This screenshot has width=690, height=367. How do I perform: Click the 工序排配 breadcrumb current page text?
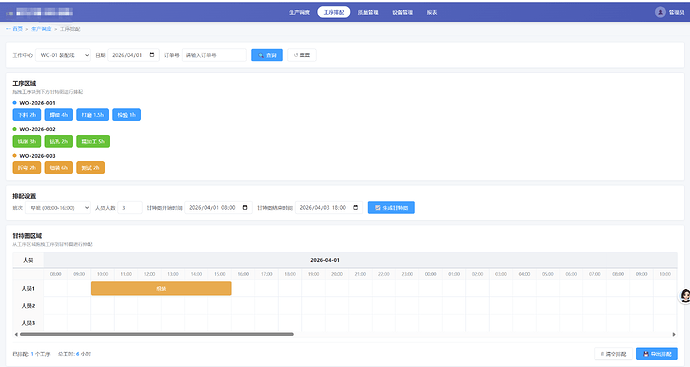point(70,29)
